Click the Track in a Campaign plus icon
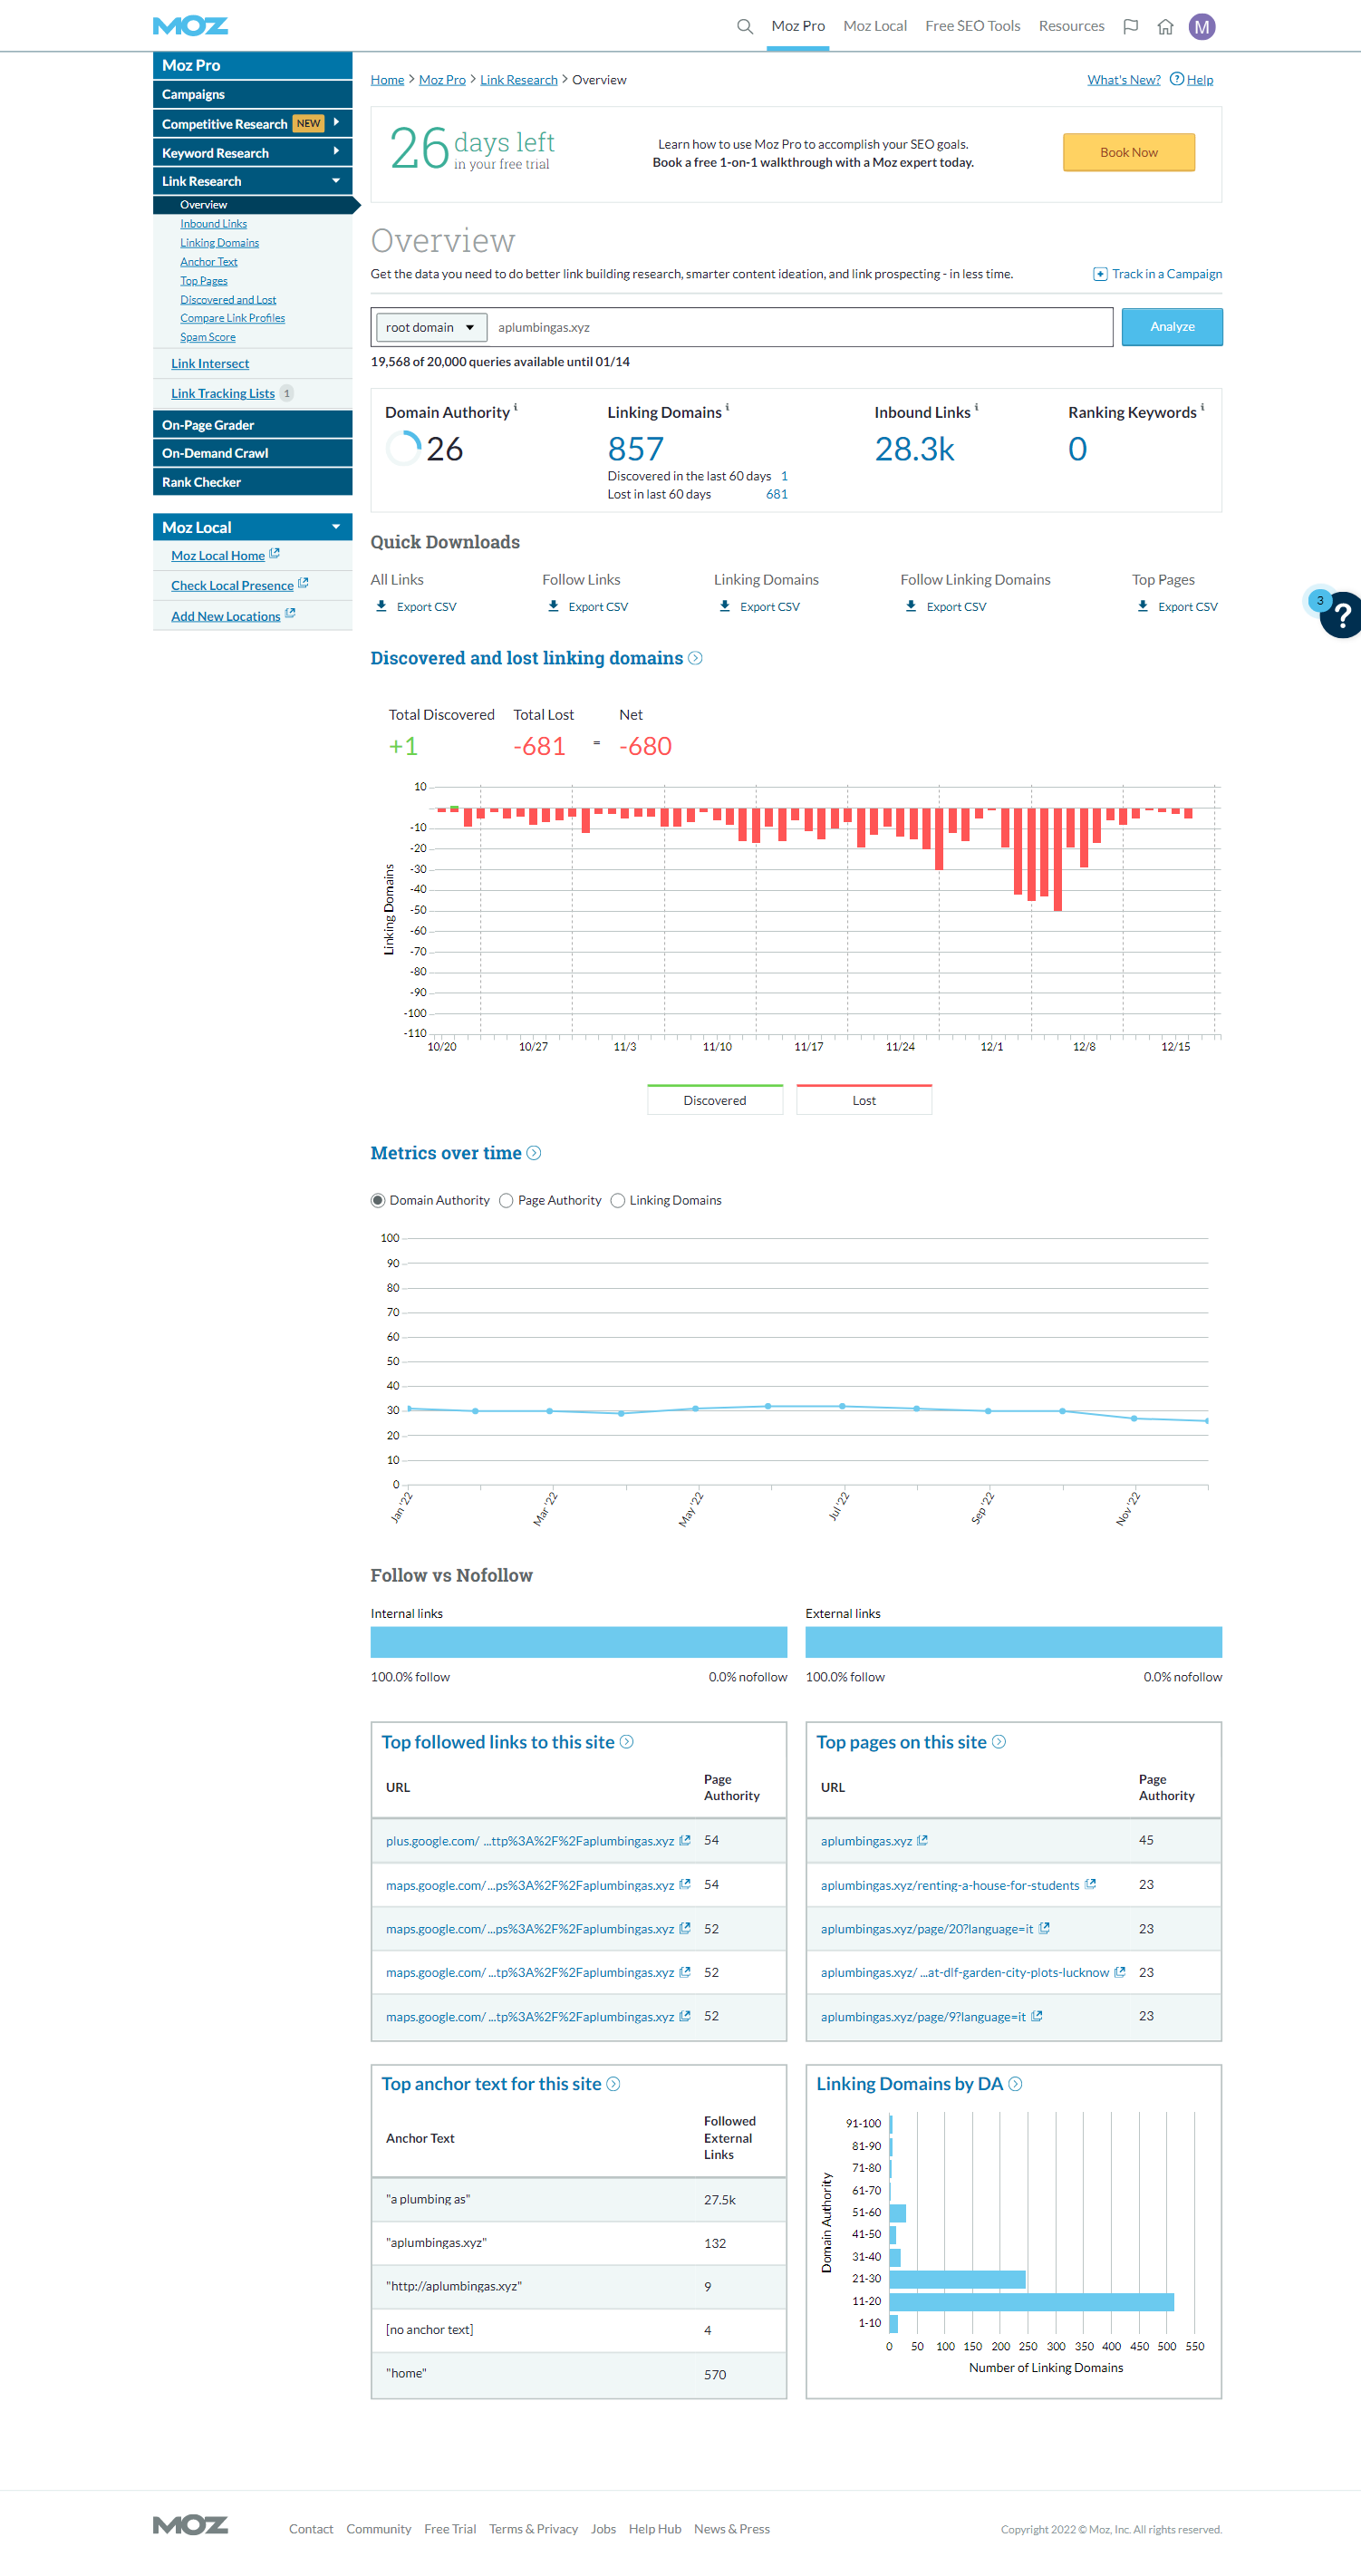 click(x=1099, y=274)
